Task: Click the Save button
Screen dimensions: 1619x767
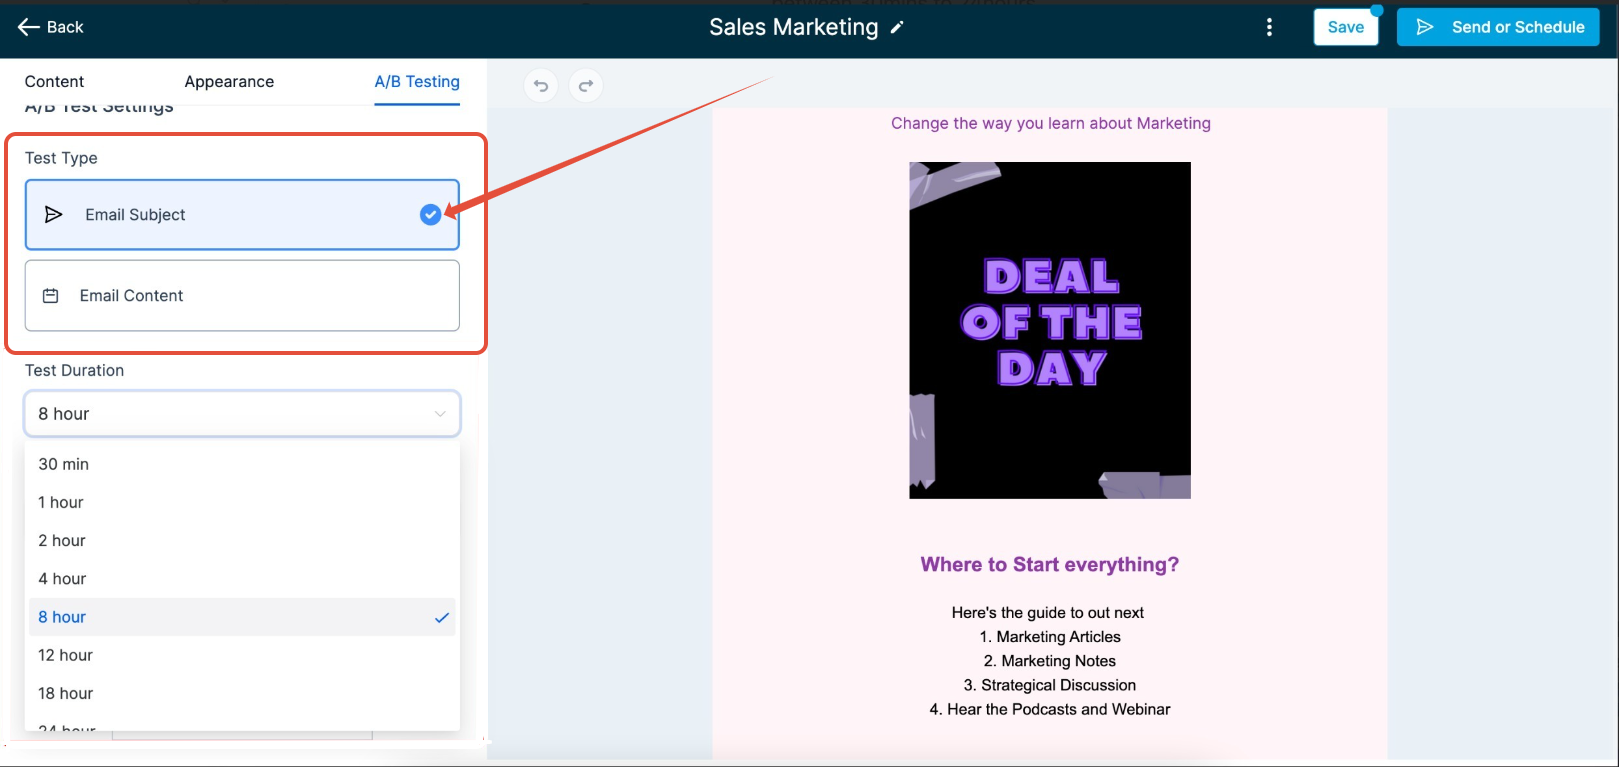Action: [1345, 27]
